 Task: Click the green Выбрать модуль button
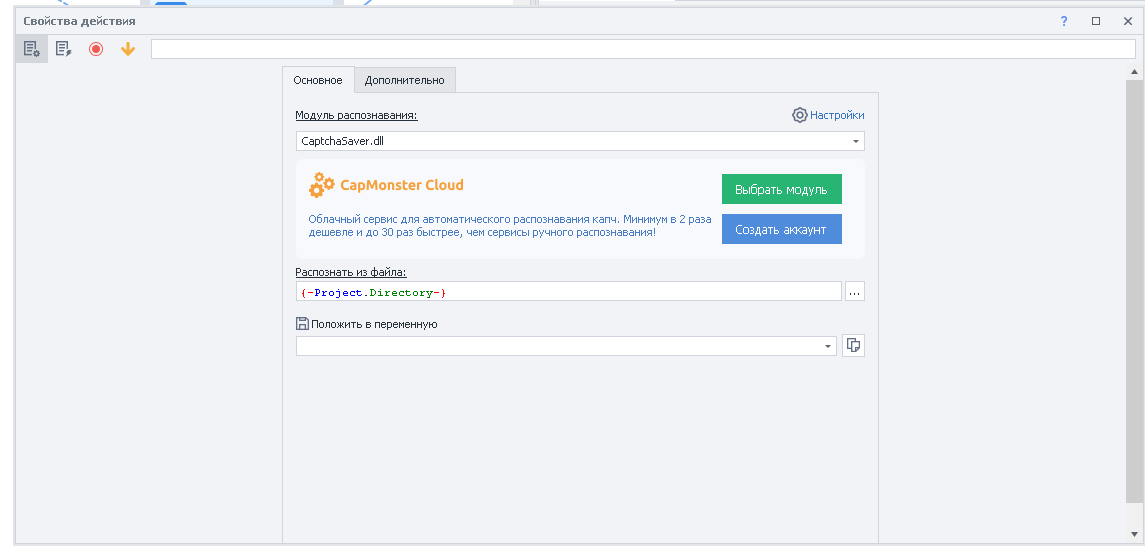click(x=781, y=189)
